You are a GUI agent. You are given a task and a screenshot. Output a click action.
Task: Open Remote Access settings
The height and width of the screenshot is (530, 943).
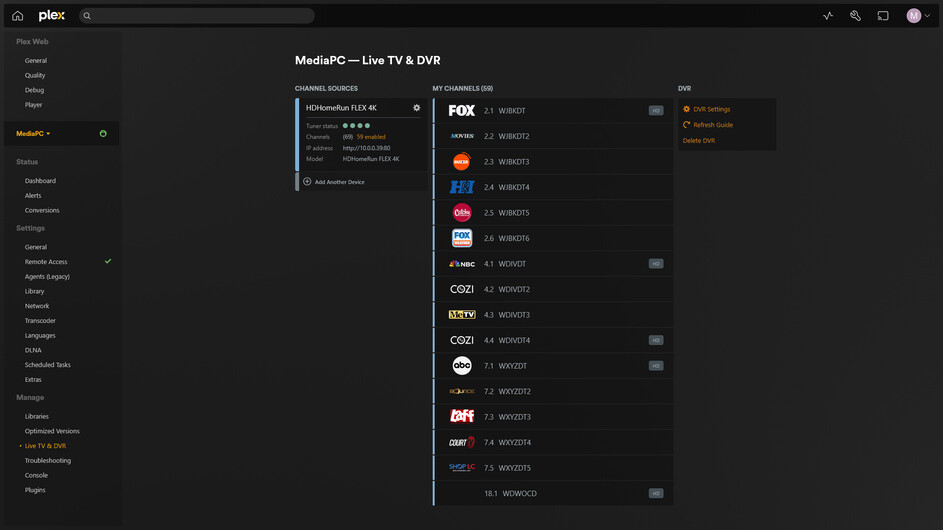(46, 262)
